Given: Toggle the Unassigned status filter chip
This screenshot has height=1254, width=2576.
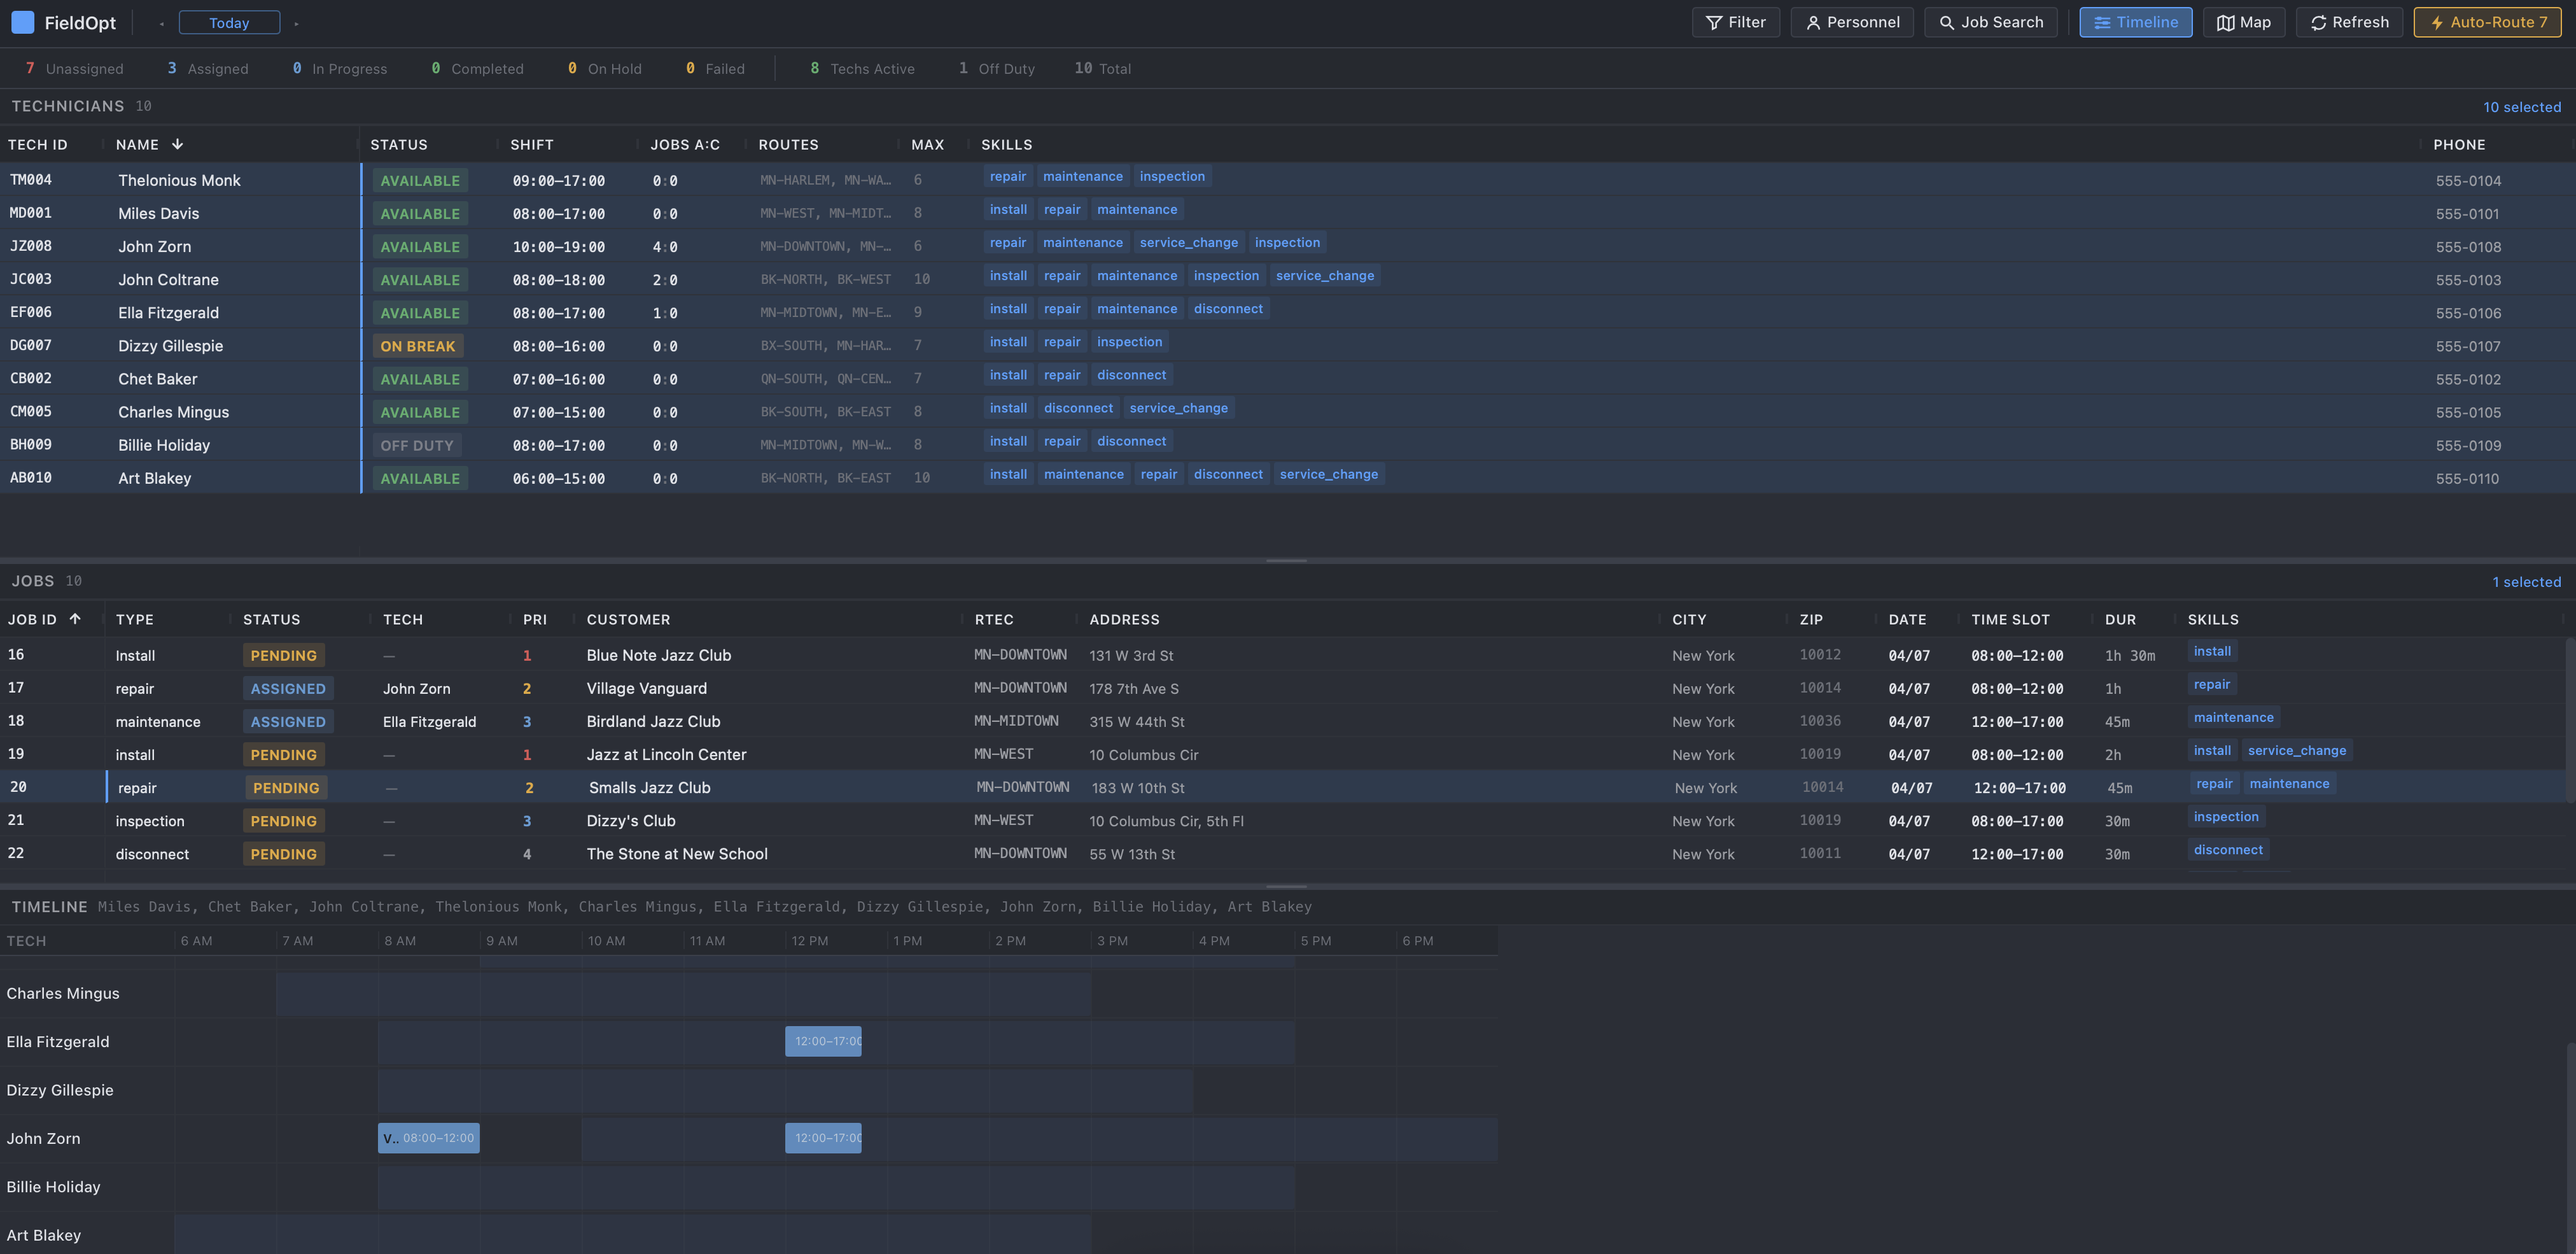Looking at the screenshot, I should pos(74,68).
